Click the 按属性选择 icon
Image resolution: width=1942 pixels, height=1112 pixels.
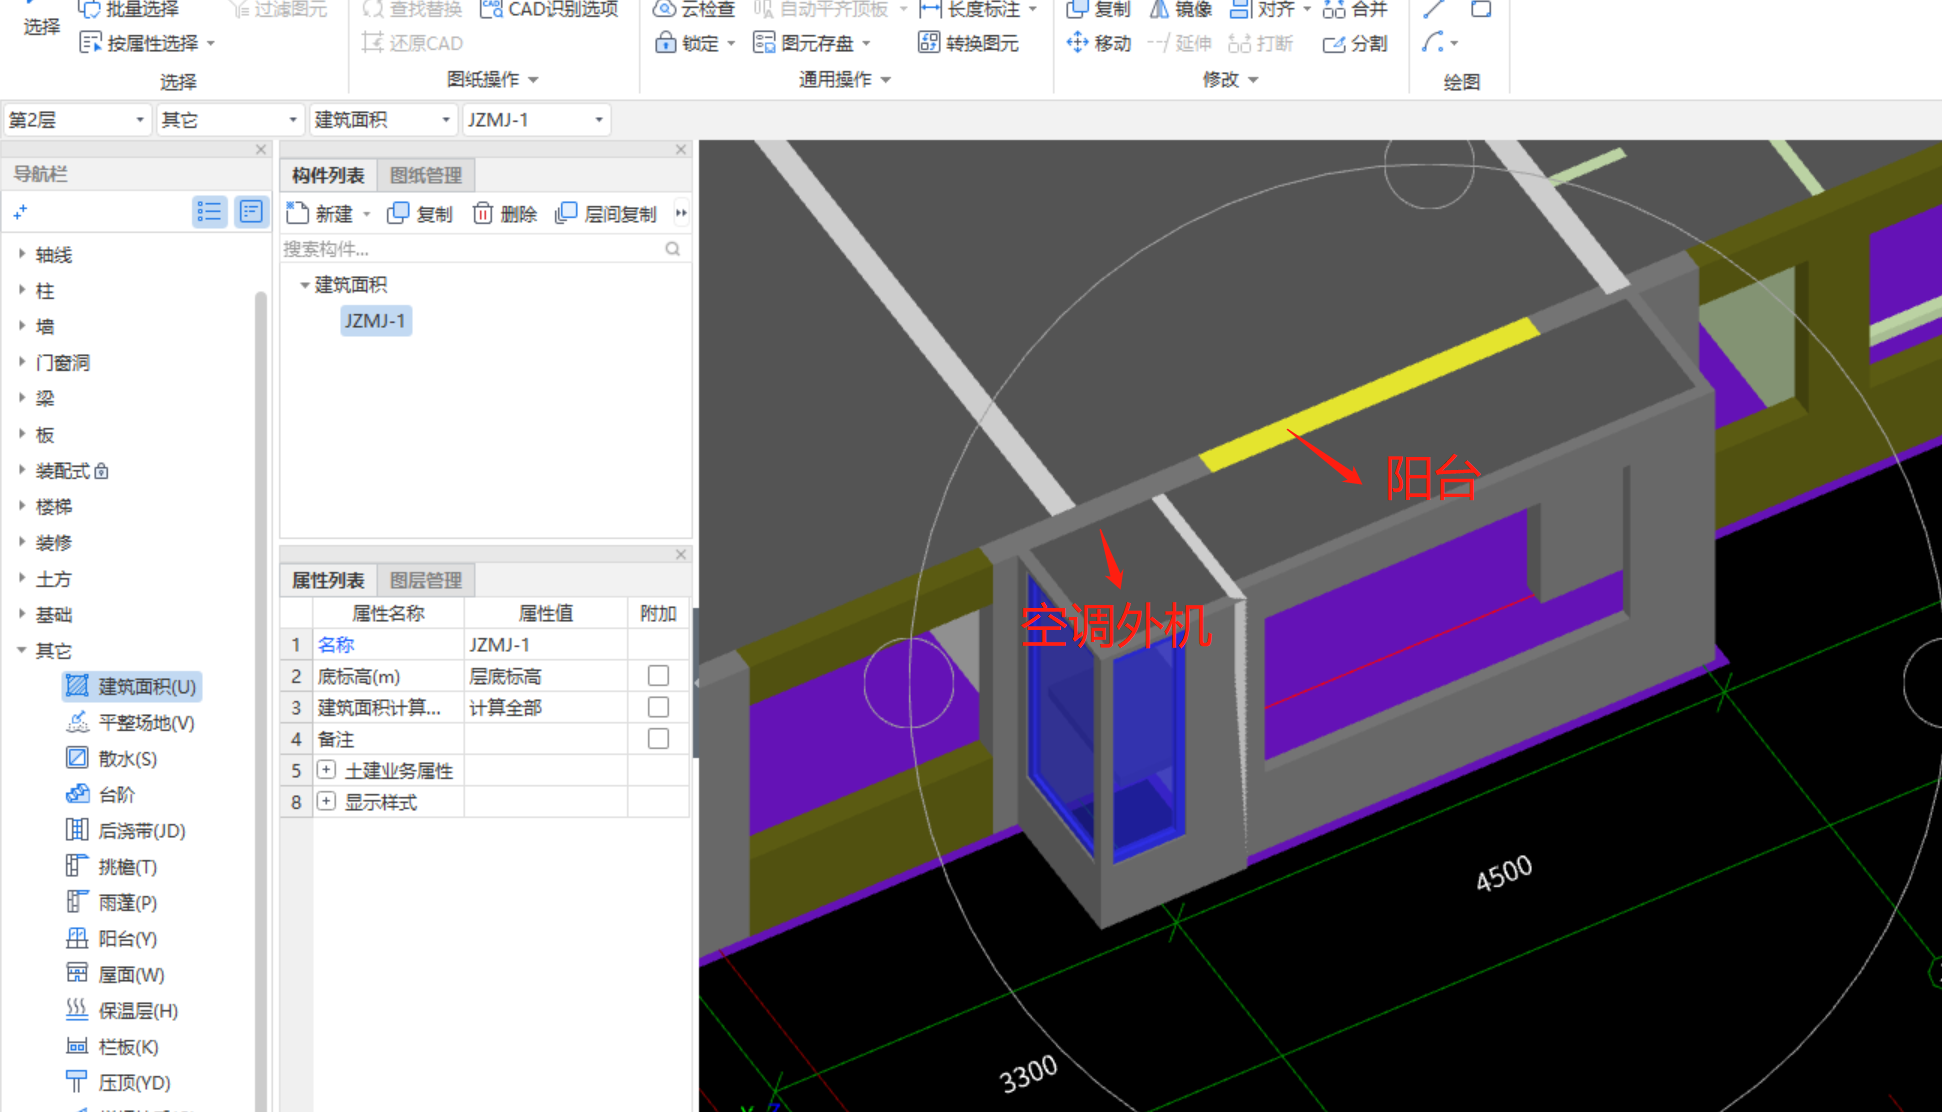pyautogui.click(x=90, y=43)
